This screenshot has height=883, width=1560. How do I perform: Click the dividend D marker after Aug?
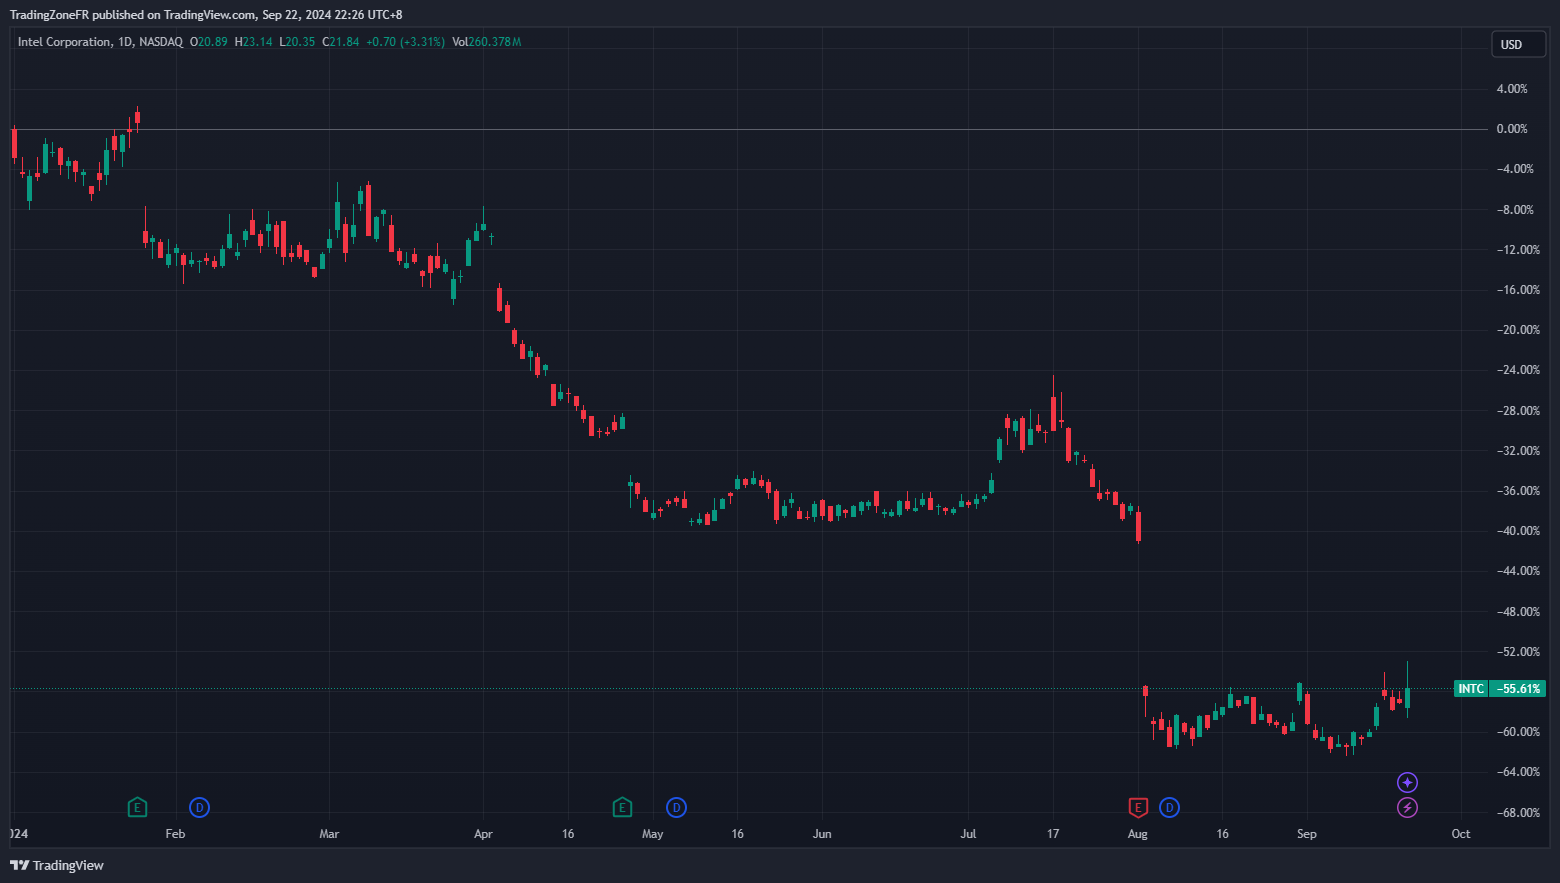point(1169,807)
